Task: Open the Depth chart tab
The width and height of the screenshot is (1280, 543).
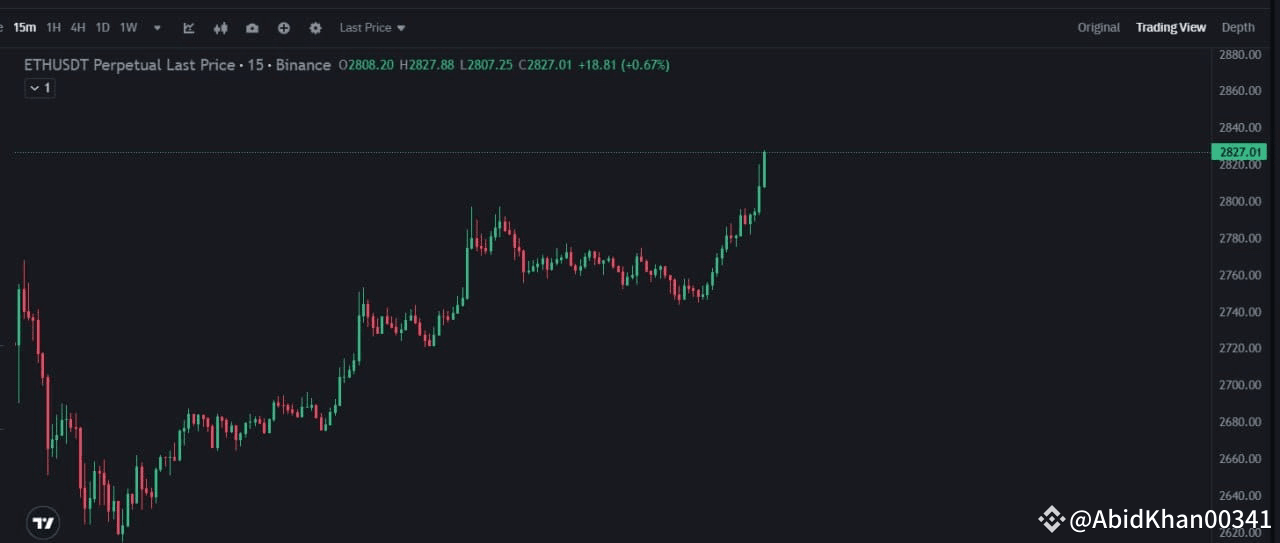Action: 1238,28
